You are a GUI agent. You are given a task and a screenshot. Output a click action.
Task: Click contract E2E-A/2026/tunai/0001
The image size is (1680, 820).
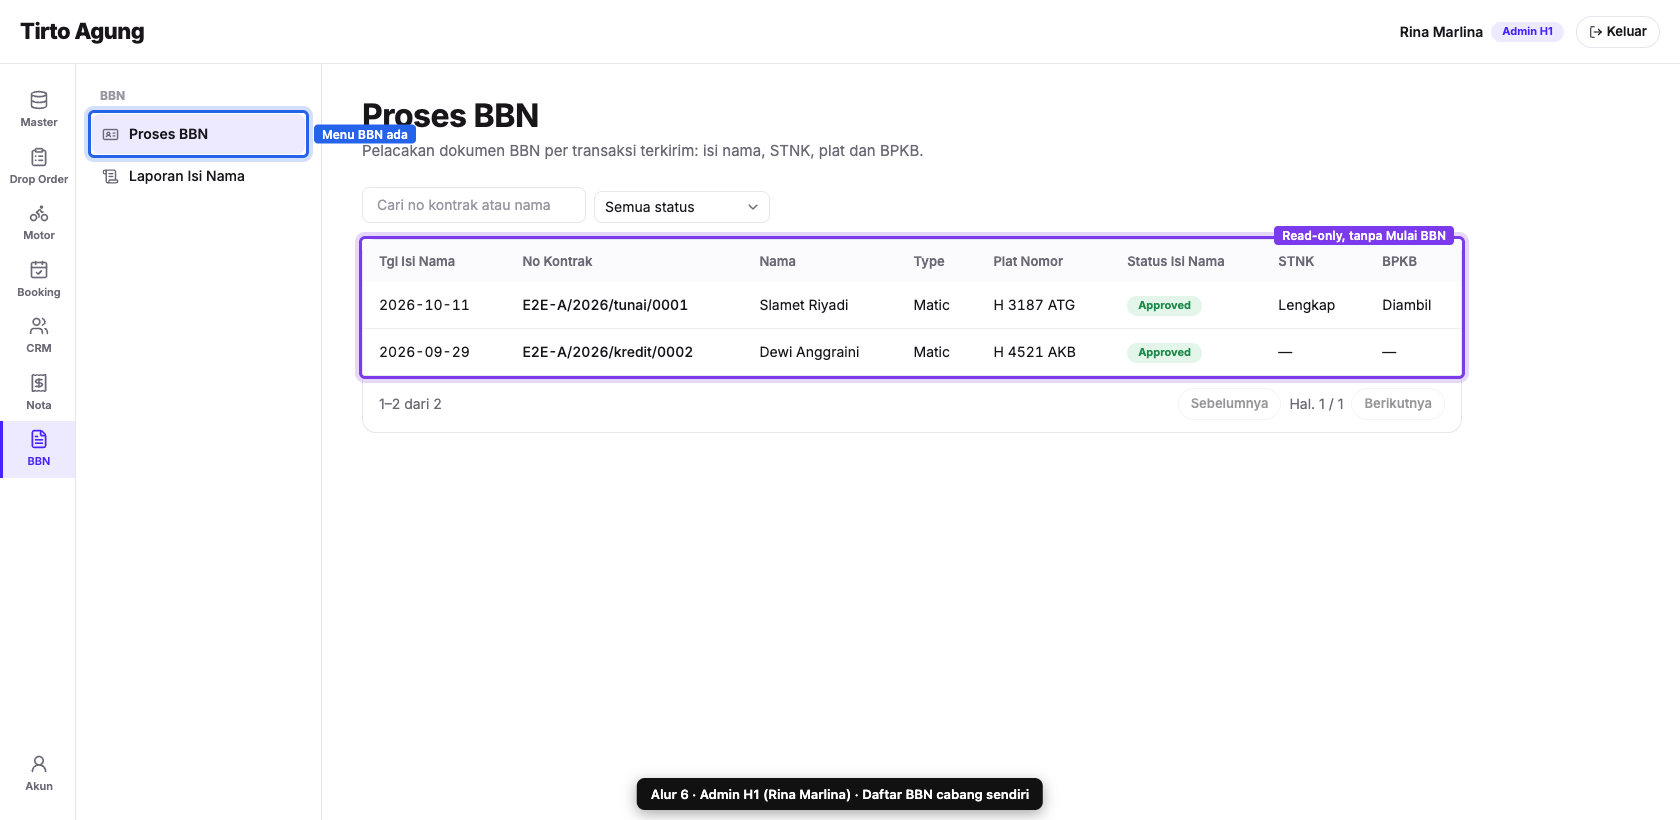click(605, 305)
